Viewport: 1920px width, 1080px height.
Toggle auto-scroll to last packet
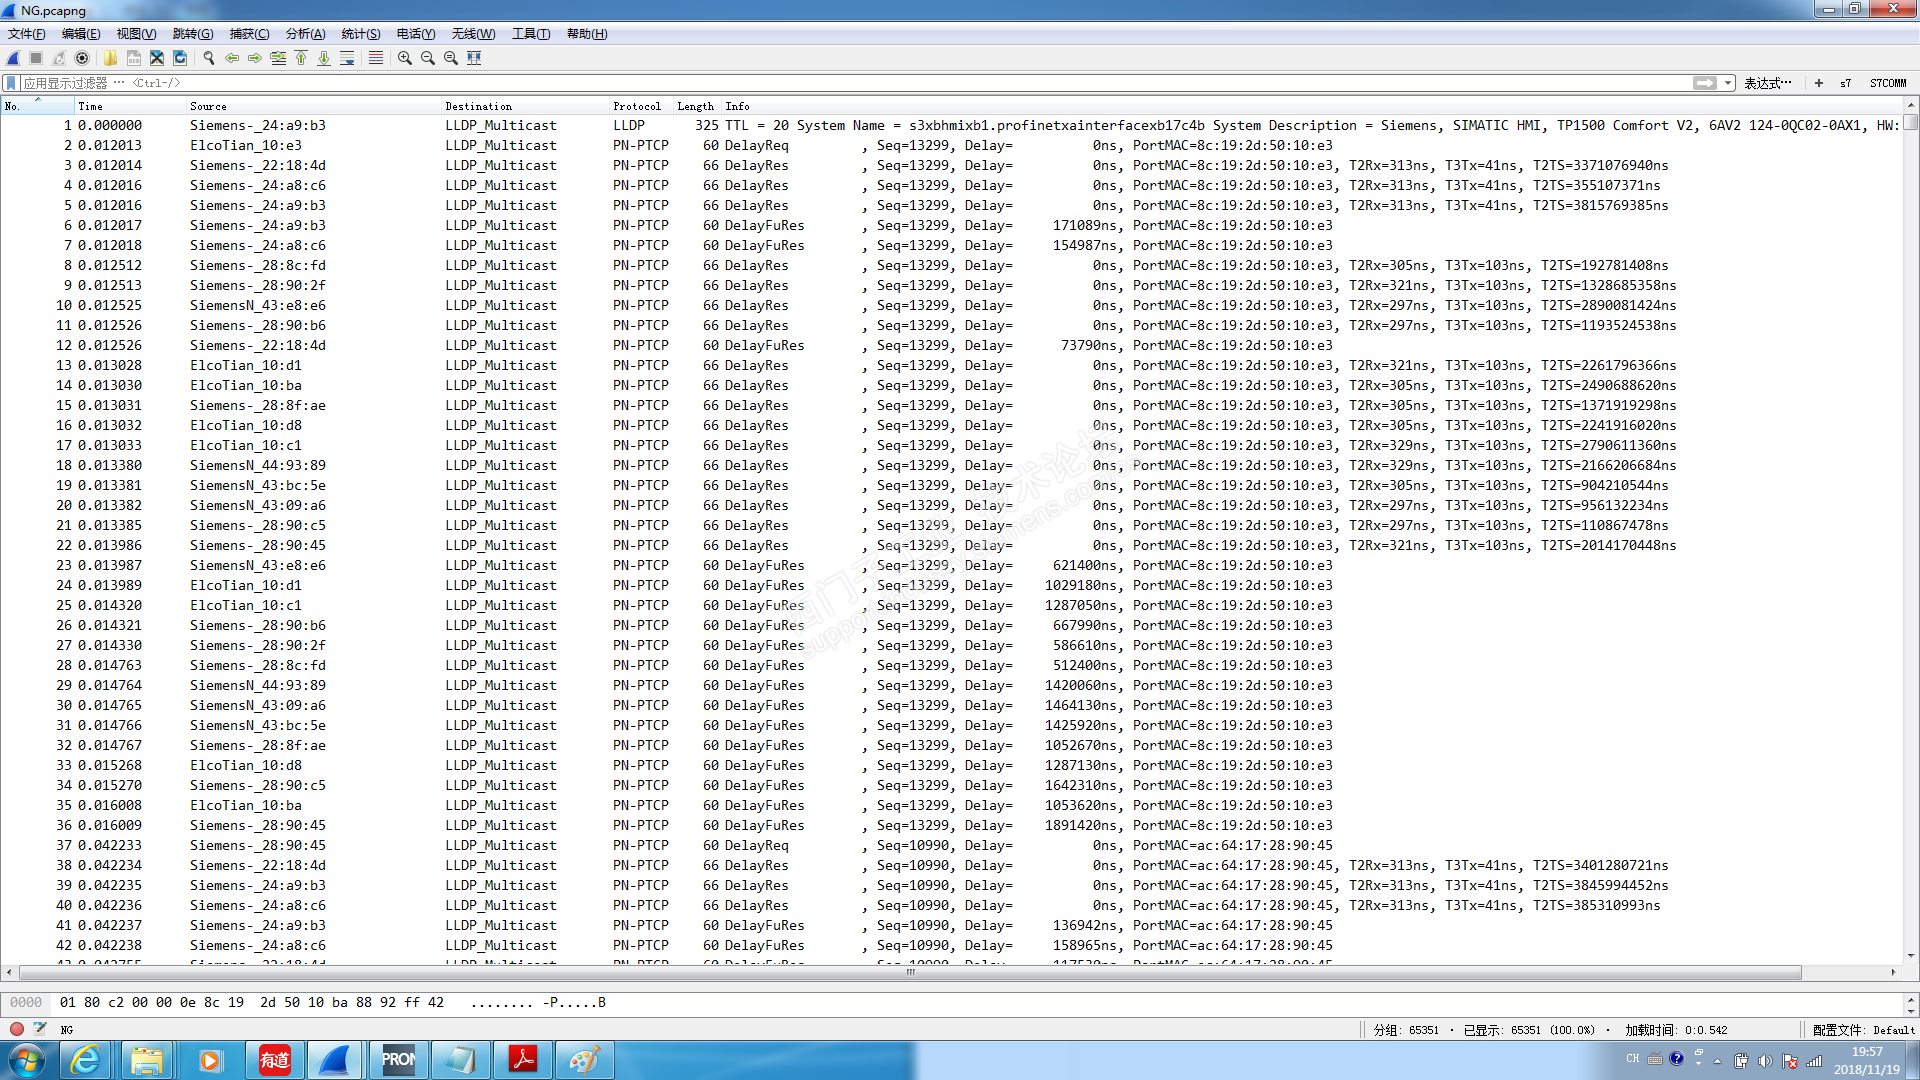[x=347, y=58]
